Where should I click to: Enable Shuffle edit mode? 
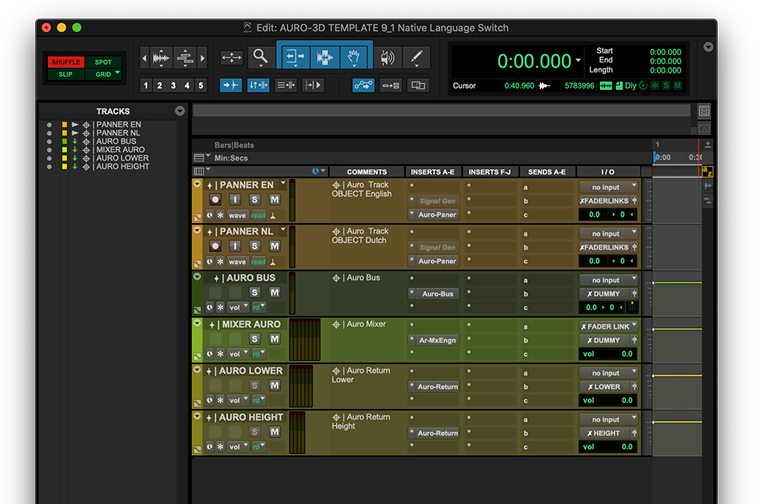[x=66, y=62]
